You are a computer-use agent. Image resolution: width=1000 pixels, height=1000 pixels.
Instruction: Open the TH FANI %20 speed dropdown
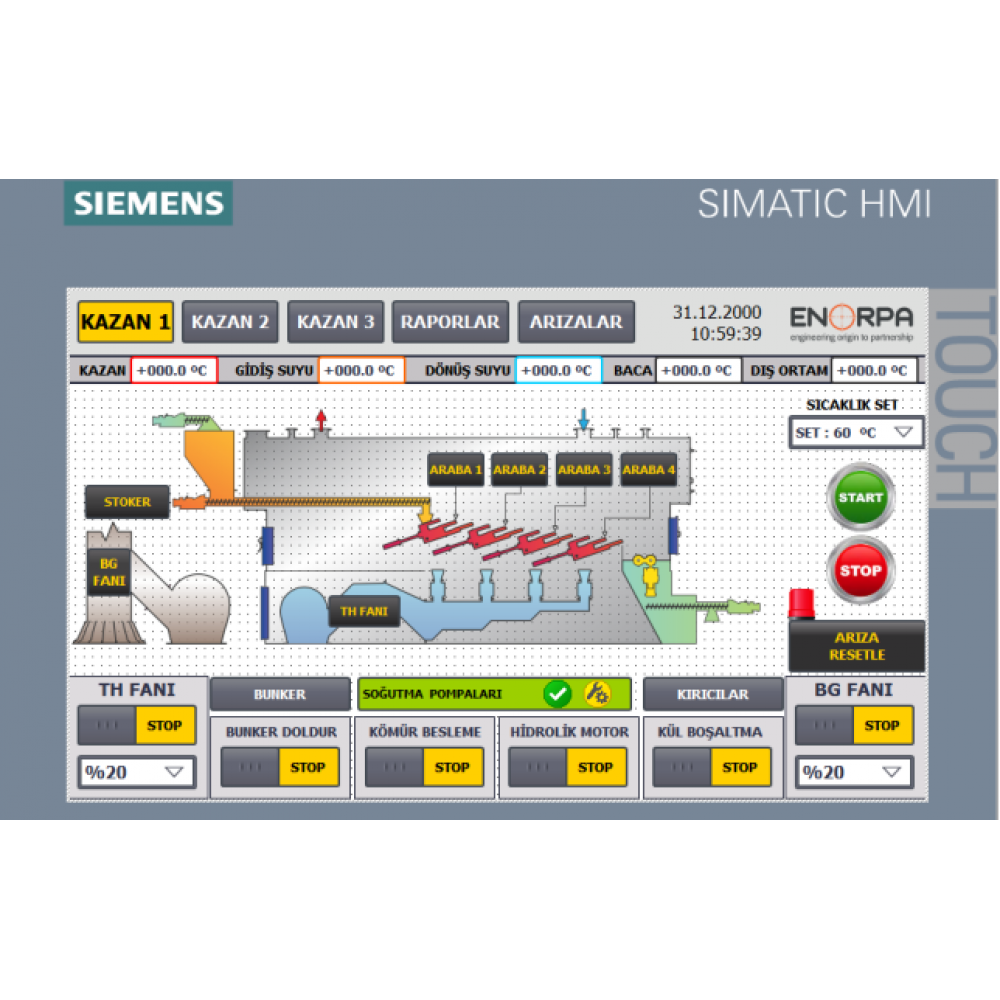[136, 772]
